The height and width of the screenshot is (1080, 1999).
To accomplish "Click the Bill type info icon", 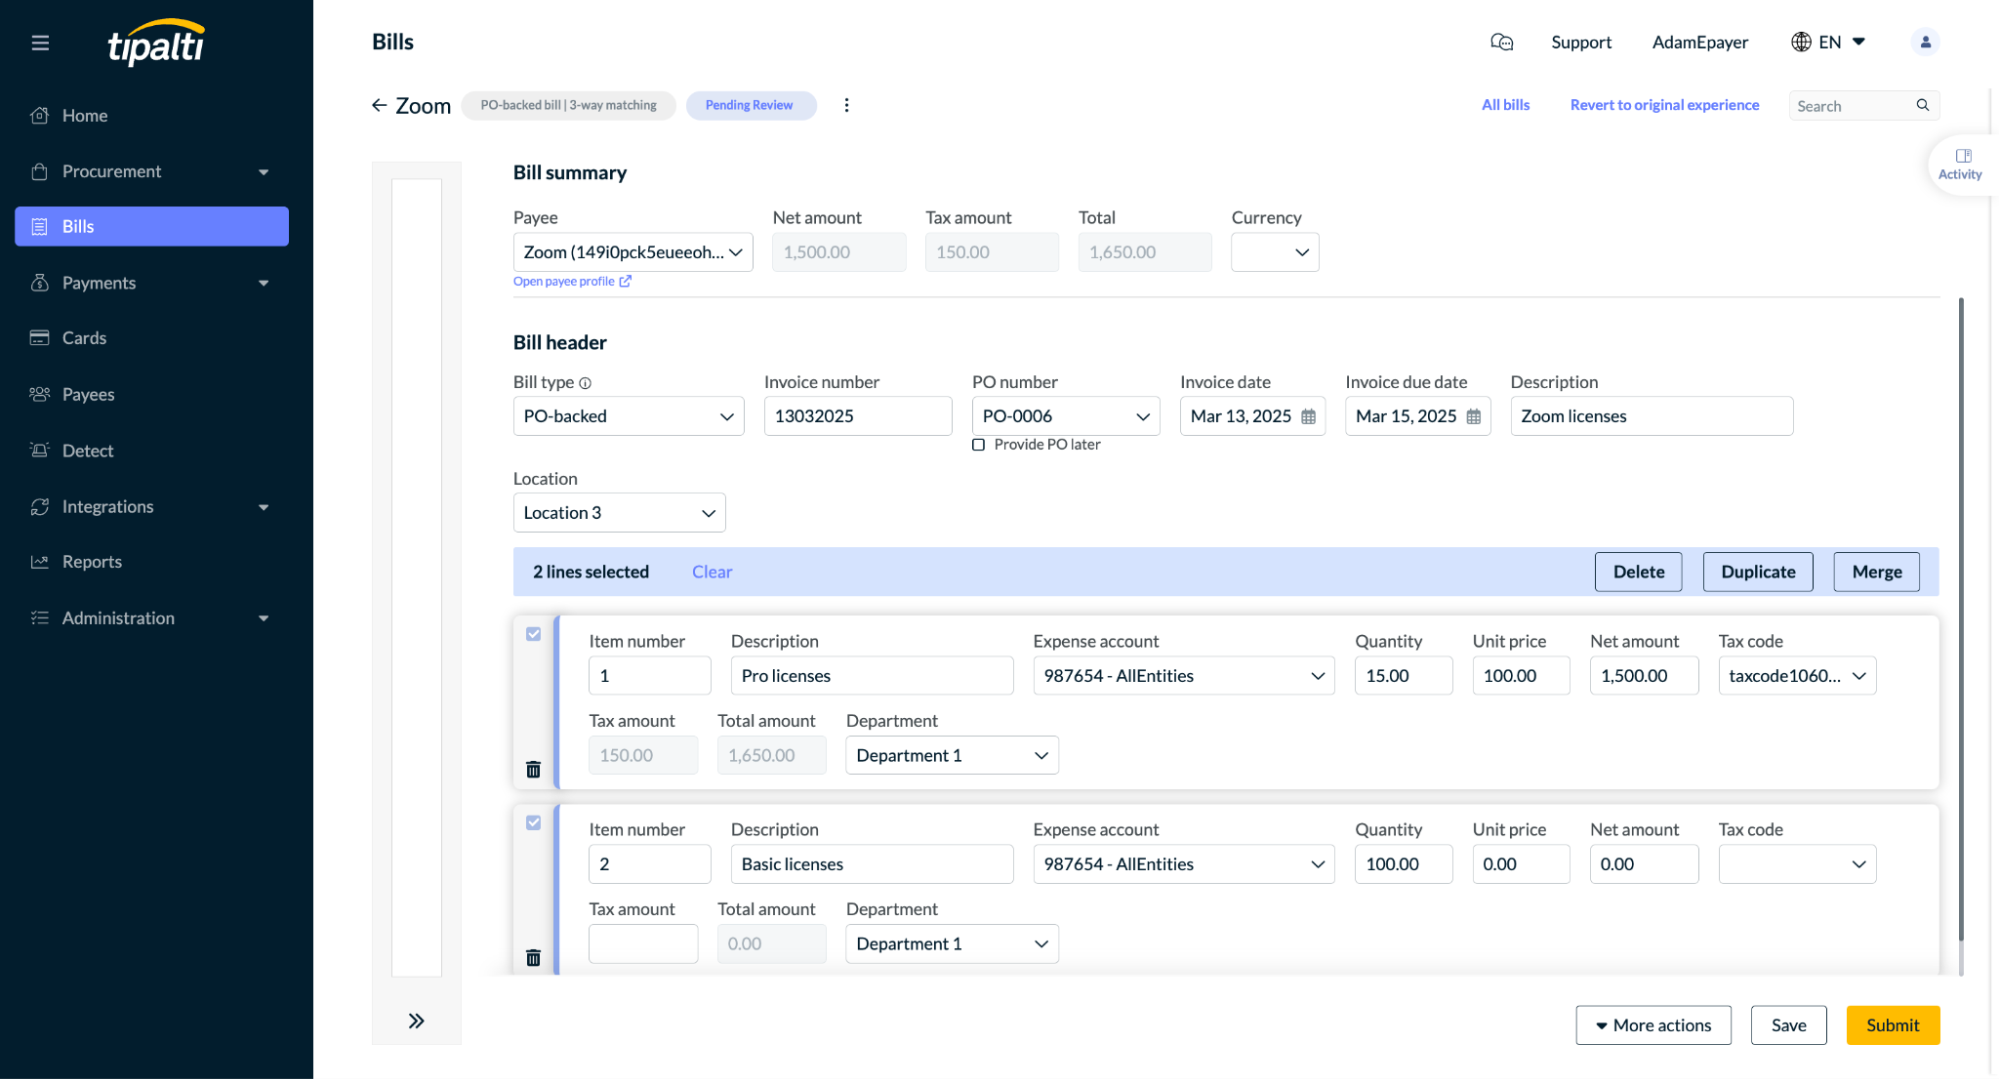I will click(x=585, y=383).
